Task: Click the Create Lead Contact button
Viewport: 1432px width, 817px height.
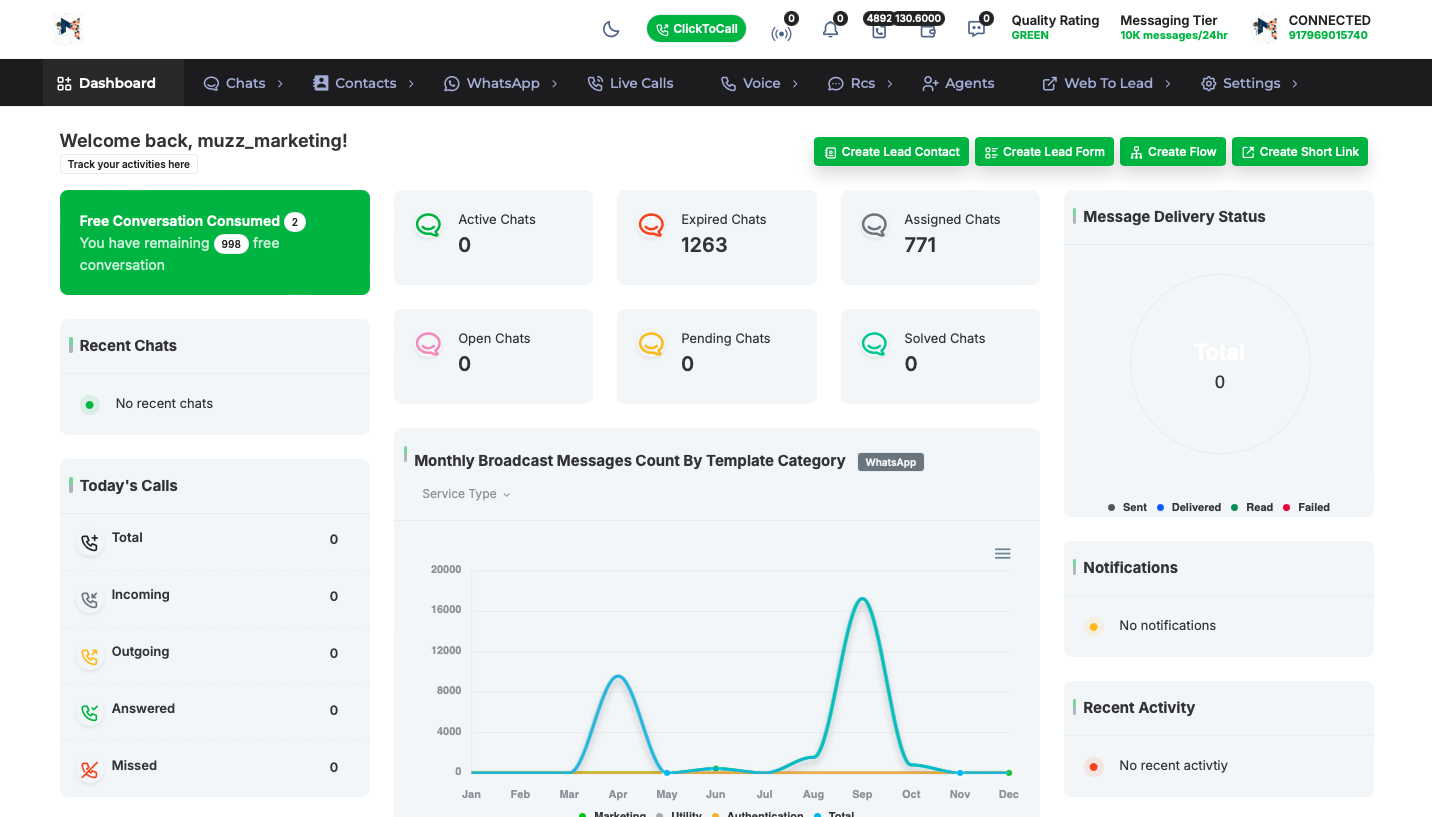Action: coord(891,152)
